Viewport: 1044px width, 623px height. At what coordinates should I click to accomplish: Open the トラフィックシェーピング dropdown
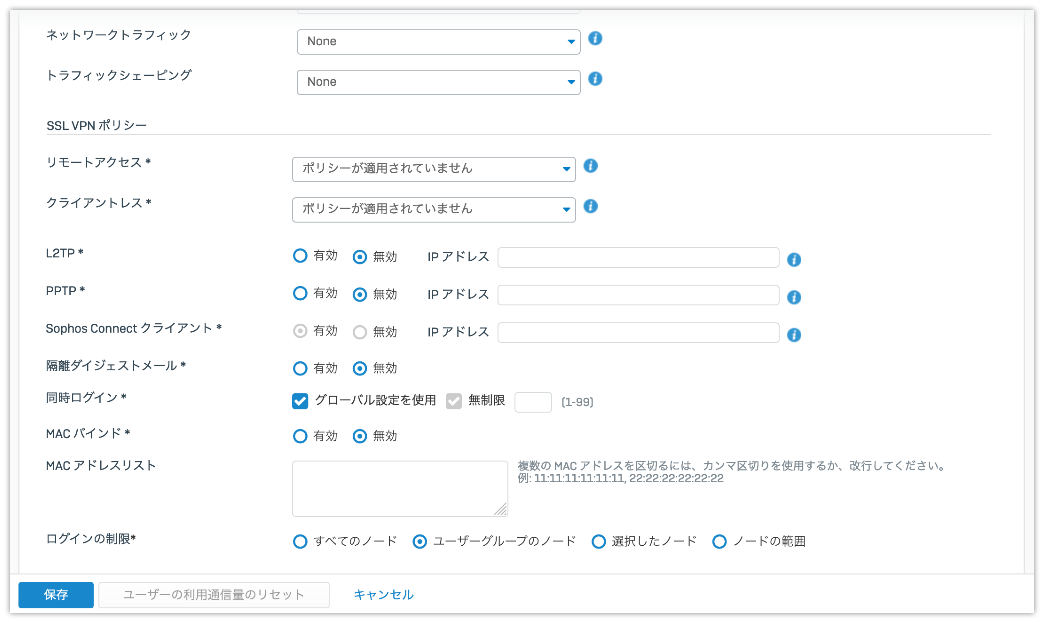tap(439, 83)
